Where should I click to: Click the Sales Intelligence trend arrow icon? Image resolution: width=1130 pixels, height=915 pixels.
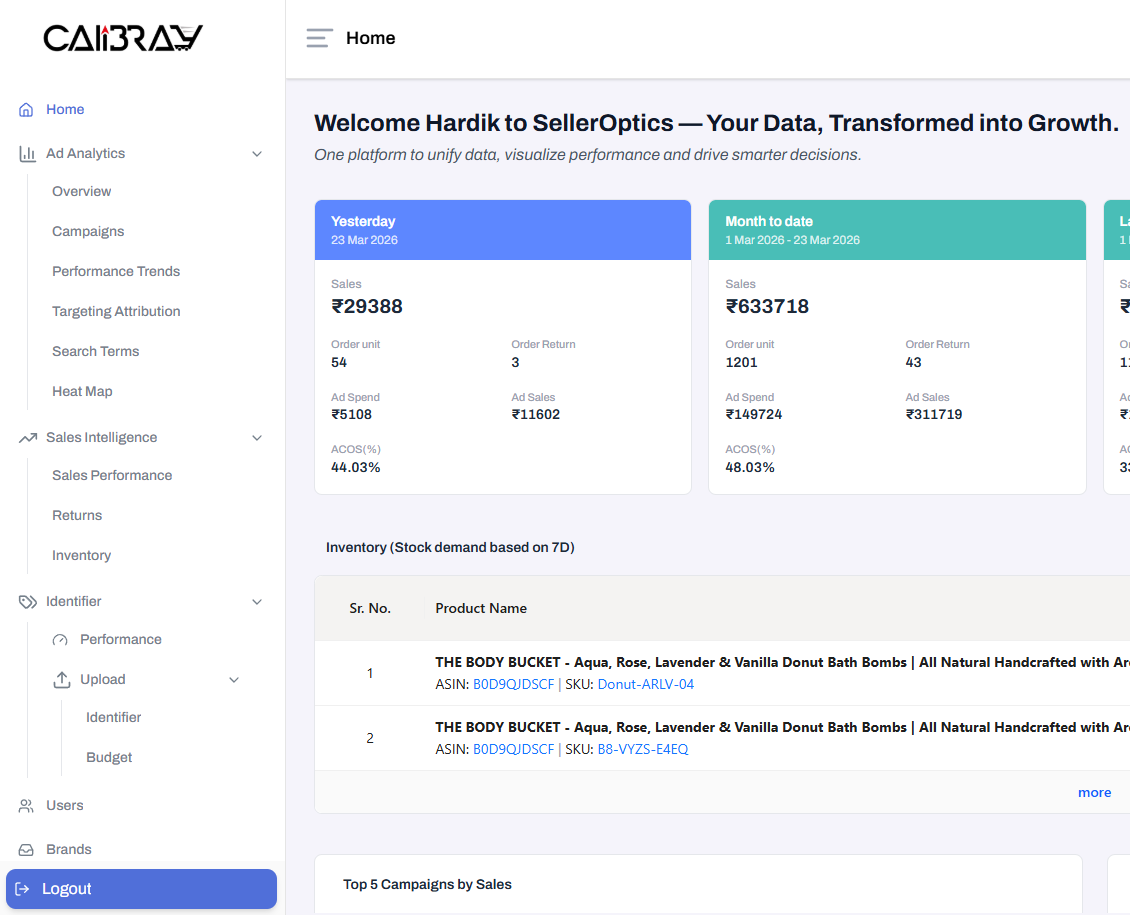(27, 438)
